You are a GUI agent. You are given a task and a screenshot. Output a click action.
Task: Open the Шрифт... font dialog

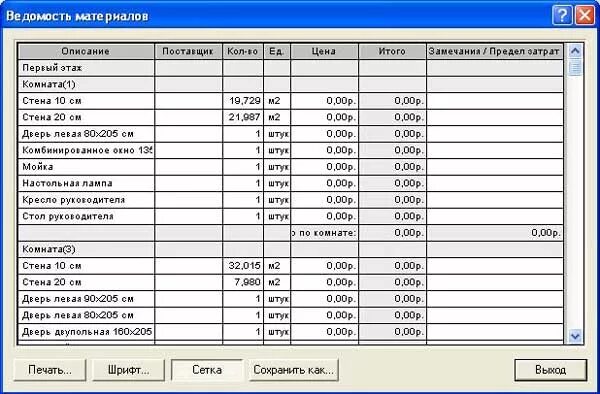(x=128, y=370)
